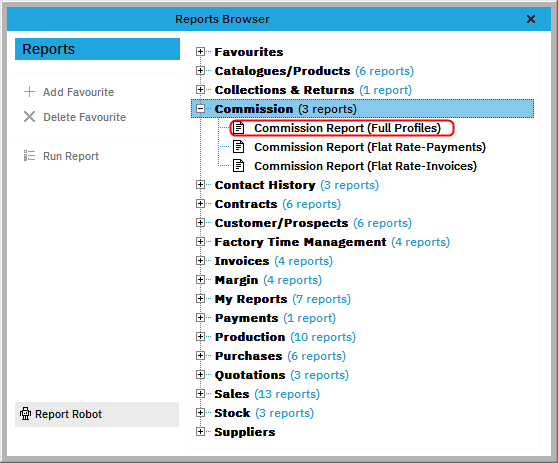Expand the Catalogues/Products category
The image size is (558, 463).
click(200, 70)
